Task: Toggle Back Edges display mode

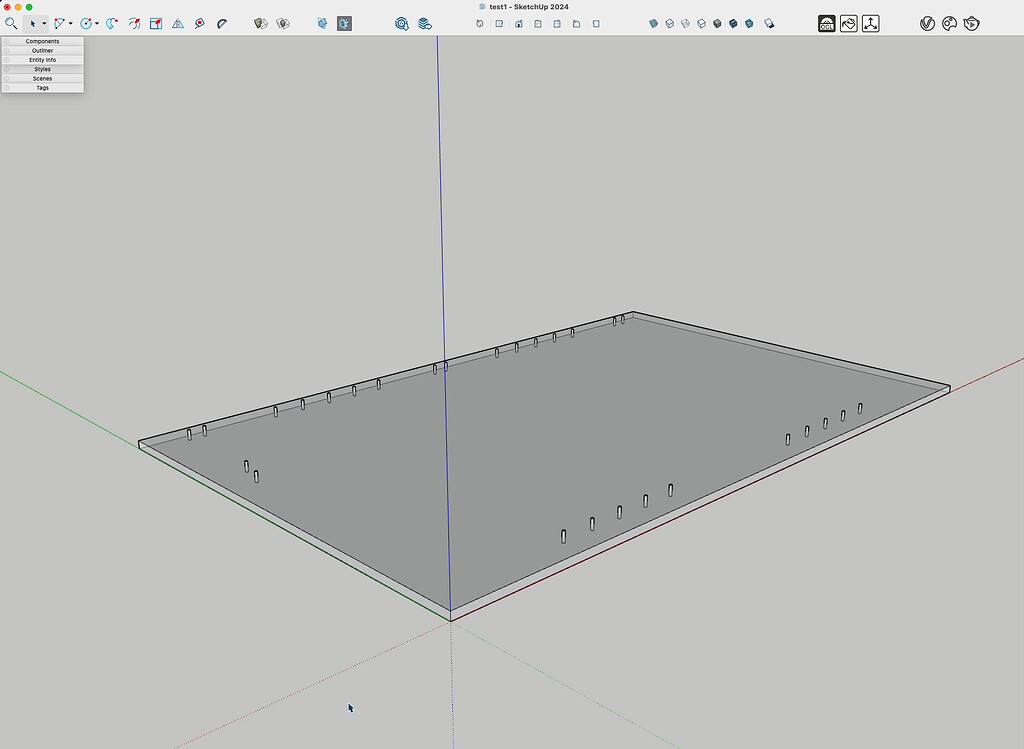Action: pos(669,22)
